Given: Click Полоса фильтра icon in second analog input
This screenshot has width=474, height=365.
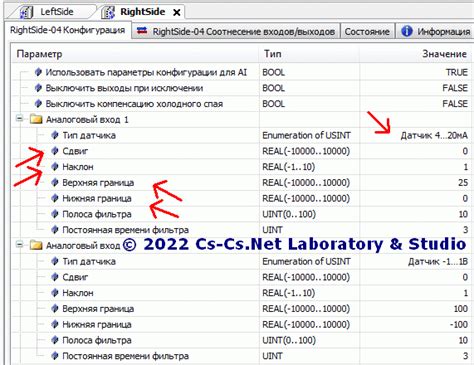Looking at the screenshot, I should click(x=55, y=340).
